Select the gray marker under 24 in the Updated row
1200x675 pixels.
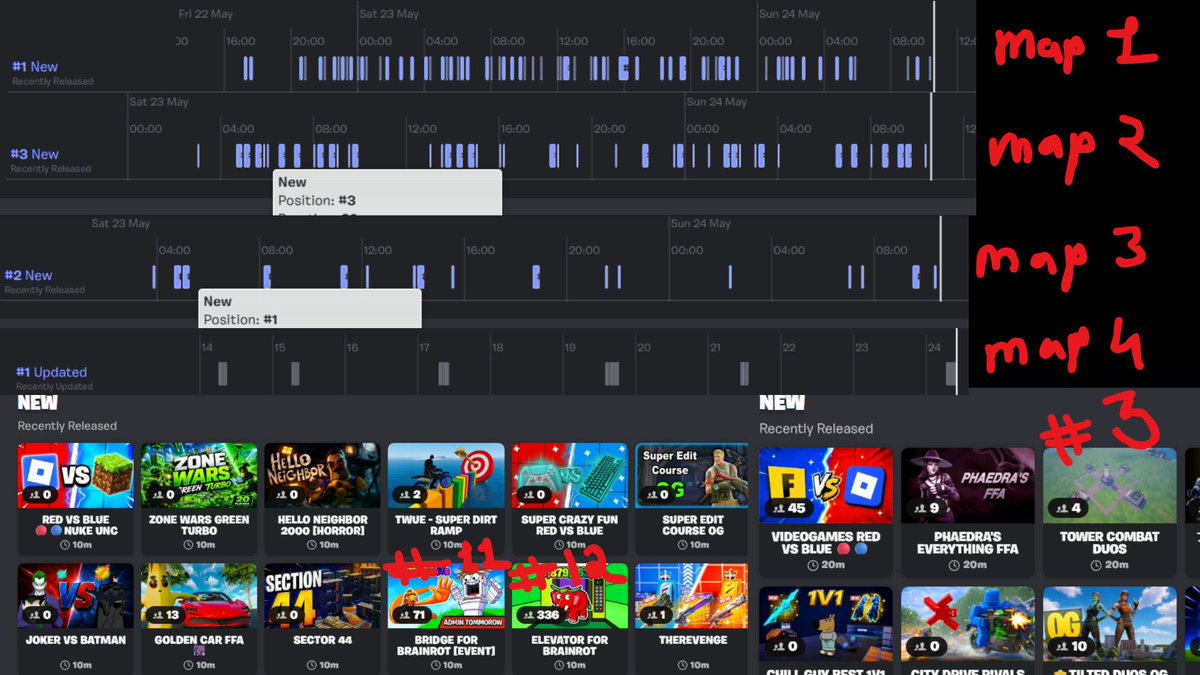pyautogui.click(x=951, y=374)
